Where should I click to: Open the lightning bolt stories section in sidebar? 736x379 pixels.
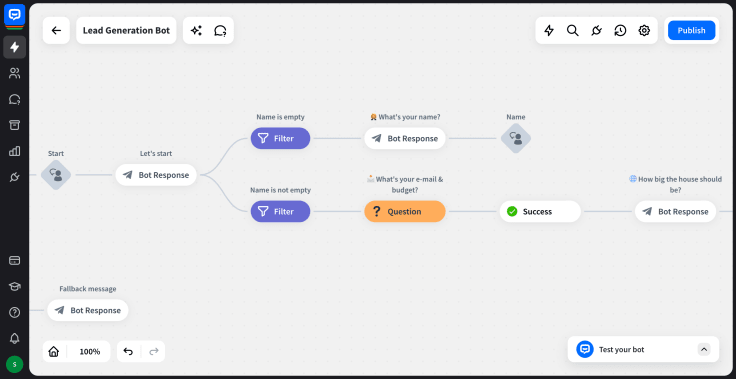click(15, 47)
